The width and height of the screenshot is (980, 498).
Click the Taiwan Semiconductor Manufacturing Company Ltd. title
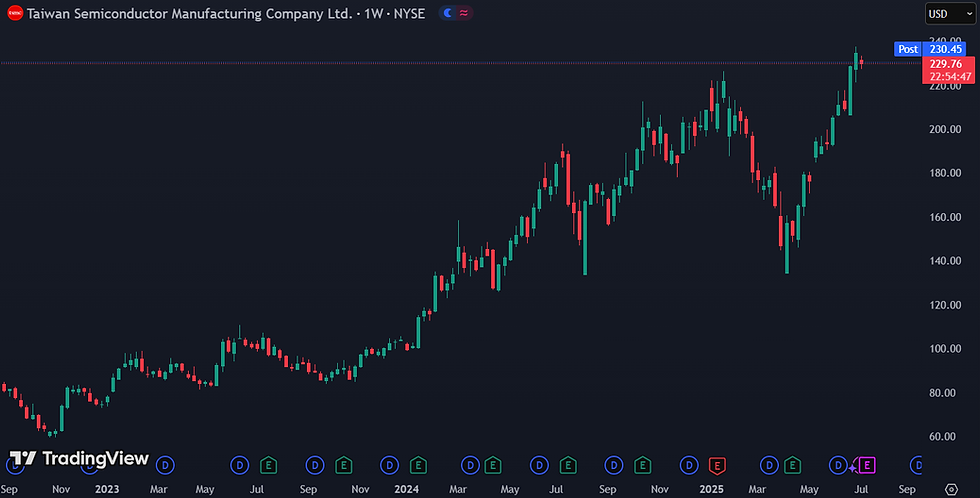pyautogui.click(x=189, y=13)
